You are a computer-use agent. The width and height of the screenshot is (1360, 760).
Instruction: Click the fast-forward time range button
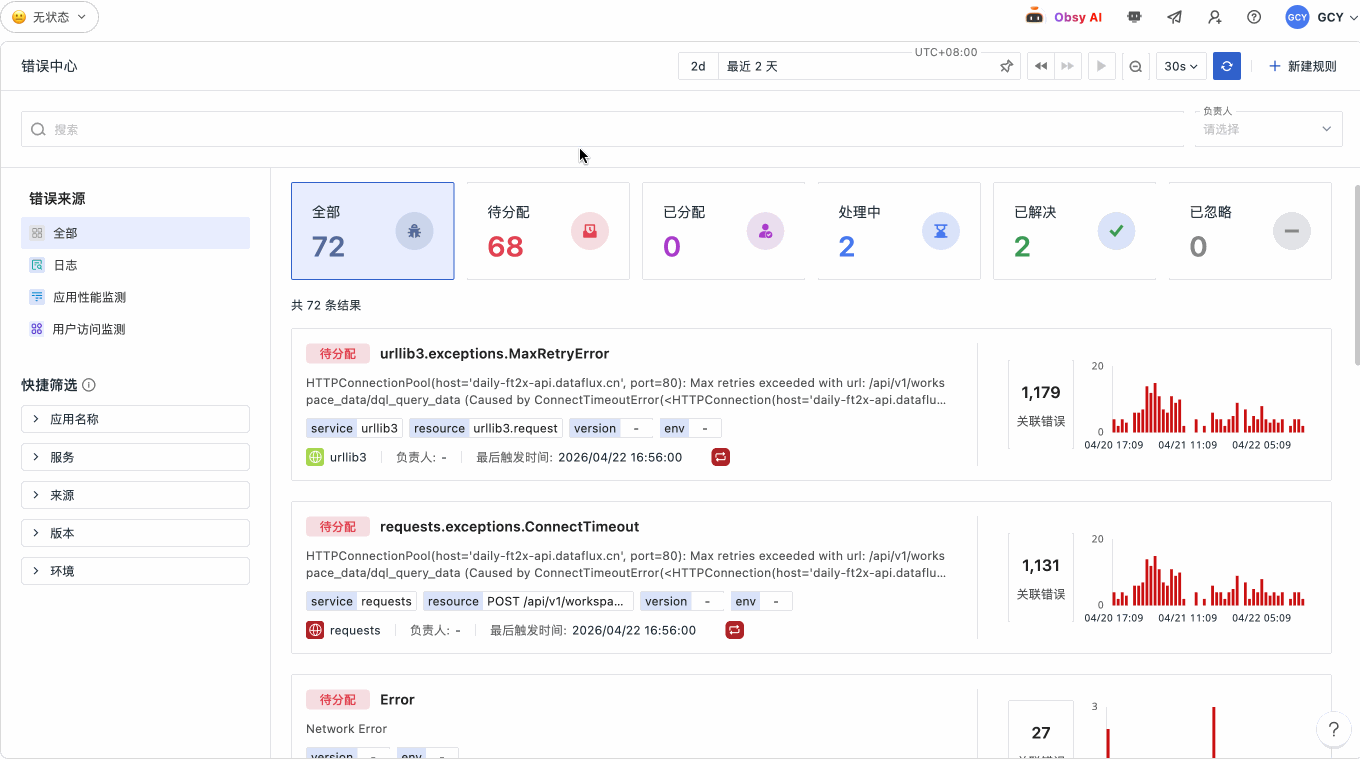tap(1068, 66)
